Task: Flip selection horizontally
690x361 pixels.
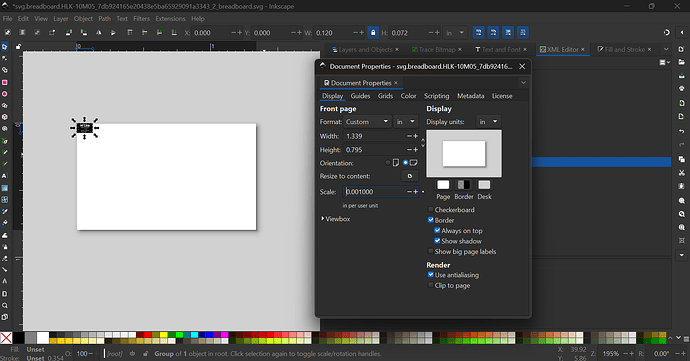Action: [99, 33]
